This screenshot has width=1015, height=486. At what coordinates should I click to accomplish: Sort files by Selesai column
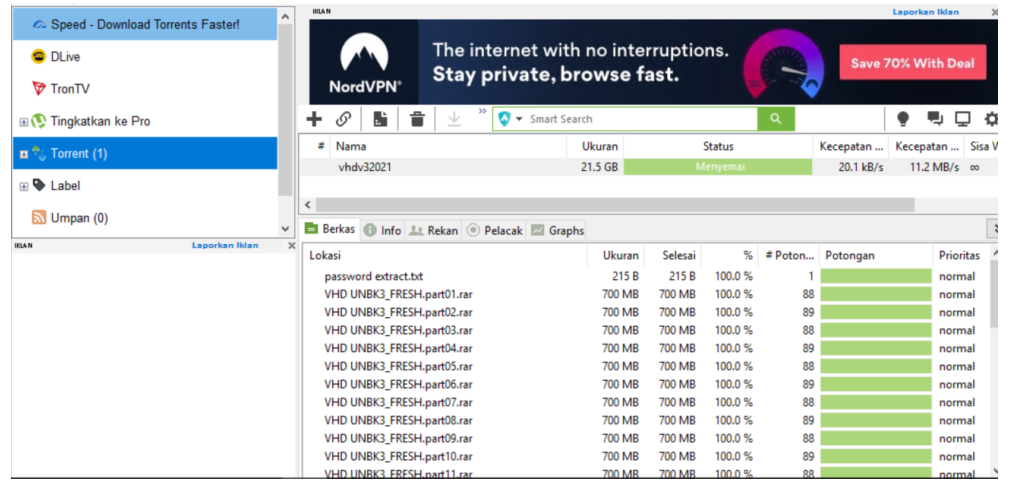pyautogui.click(x=673, y=255)
